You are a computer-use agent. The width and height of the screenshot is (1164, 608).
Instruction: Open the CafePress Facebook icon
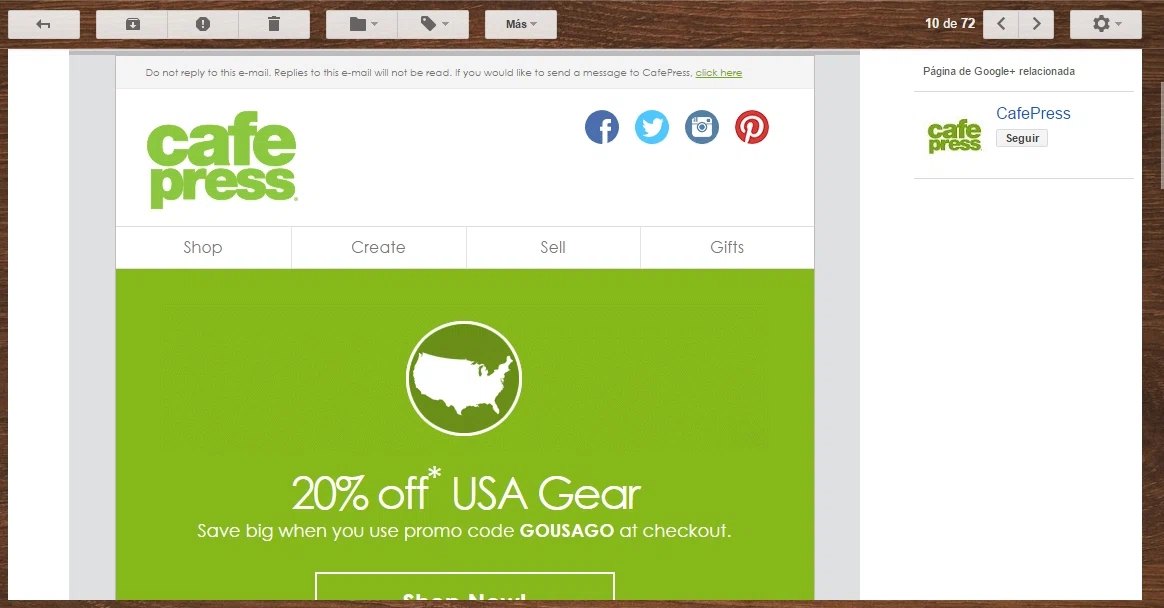pyautogui.click(x=602, y=127)
